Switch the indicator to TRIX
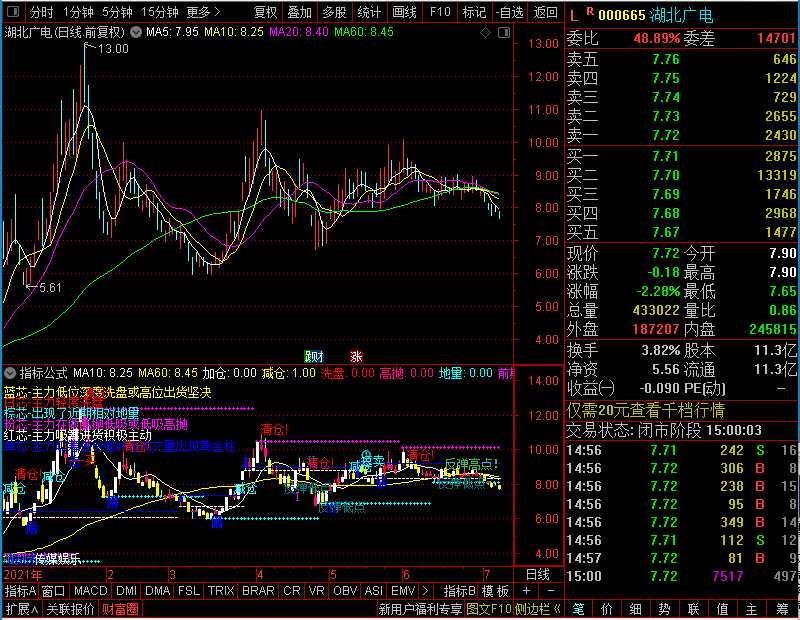Viewport: 800px width, 620px height. pyautogui.click(x=221, y=591)
